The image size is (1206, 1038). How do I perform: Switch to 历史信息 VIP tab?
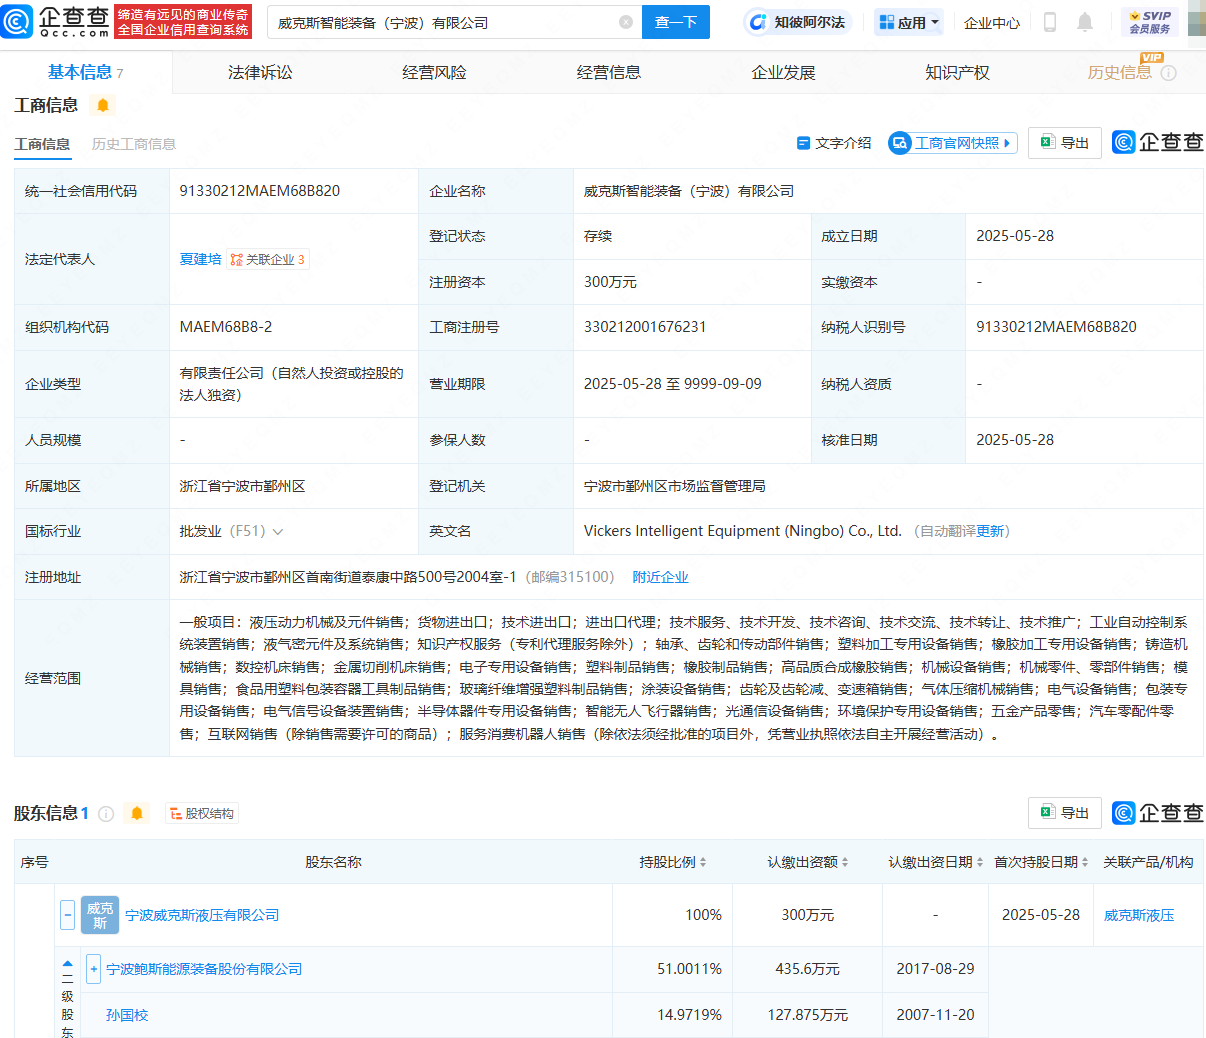click(1120, 72)
